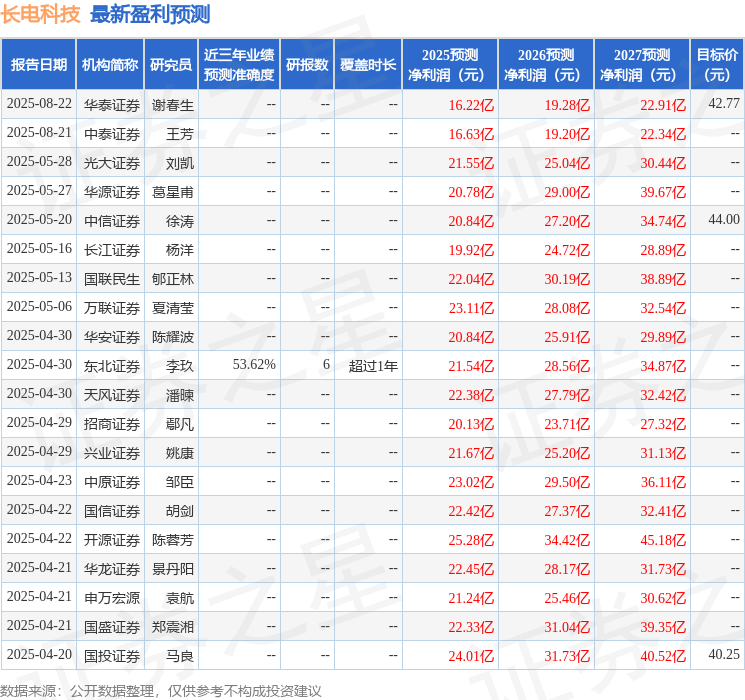Click the 目标价 column header
The width and height of the screenshot is (745, 700).
click(x=716, y=65)
